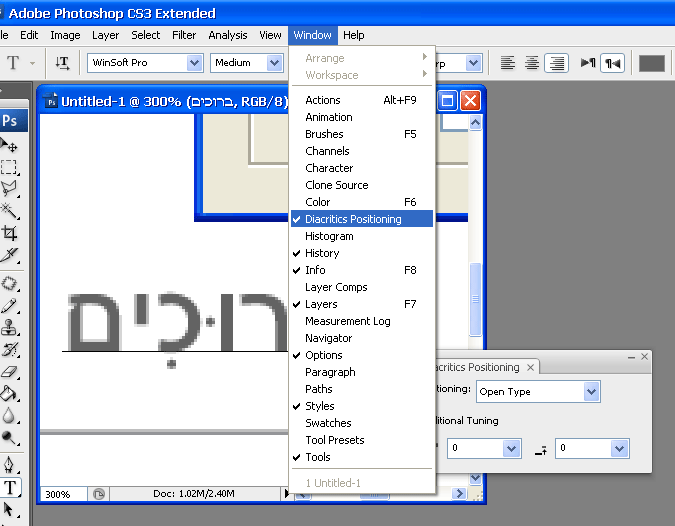The height and width of the screenshot is (526, 675).
Task: Open the font family WinSoft Pro dropdown
Action: [x=195, y=63]
